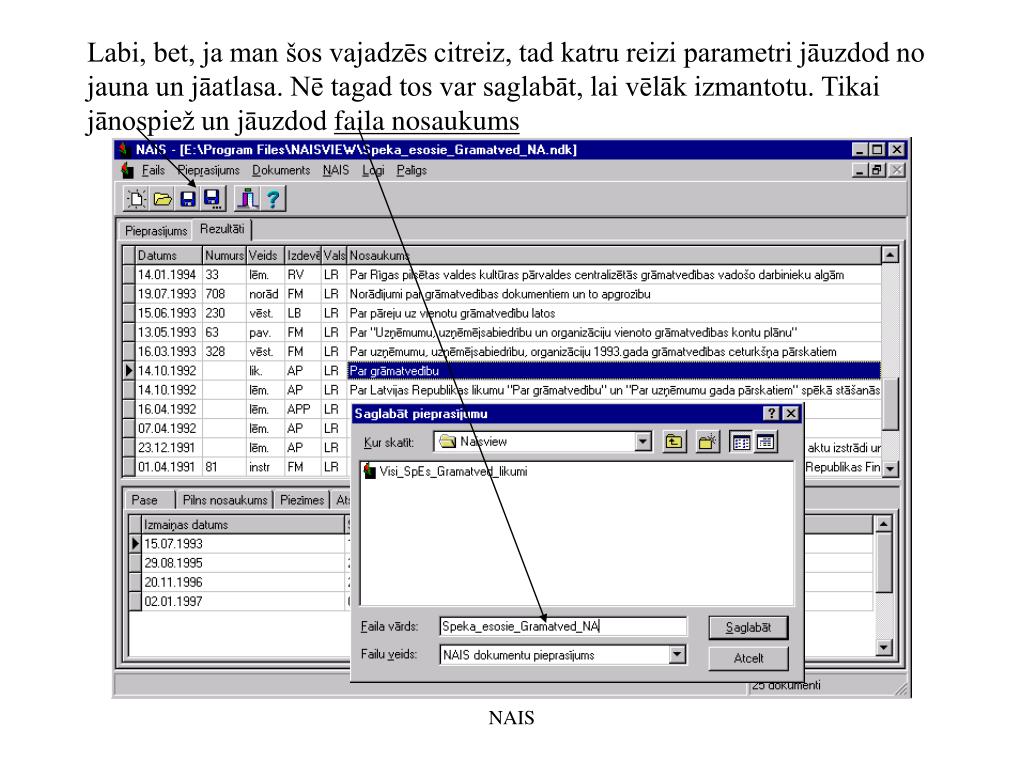Click the New query toolbar icon
The height and width of the screenshot is (768, 1024).
pyautogui.click(x=136, y=199)
